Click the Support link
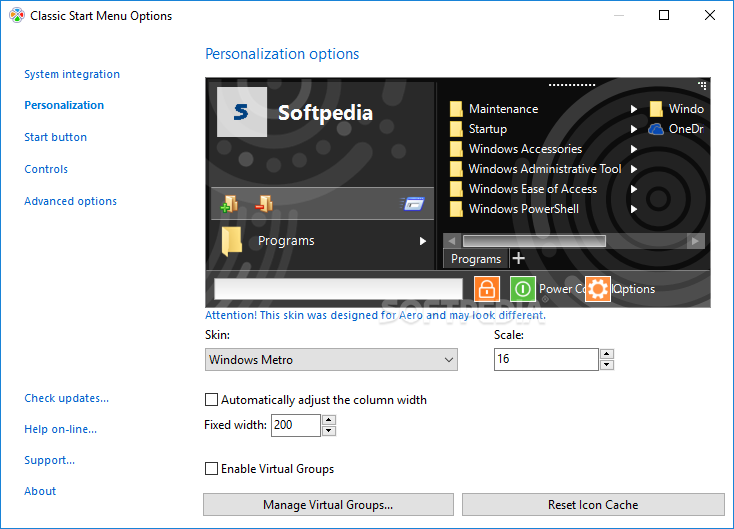Image resolution: width=734 pixels, height=529 pixels. click(50, 460)
